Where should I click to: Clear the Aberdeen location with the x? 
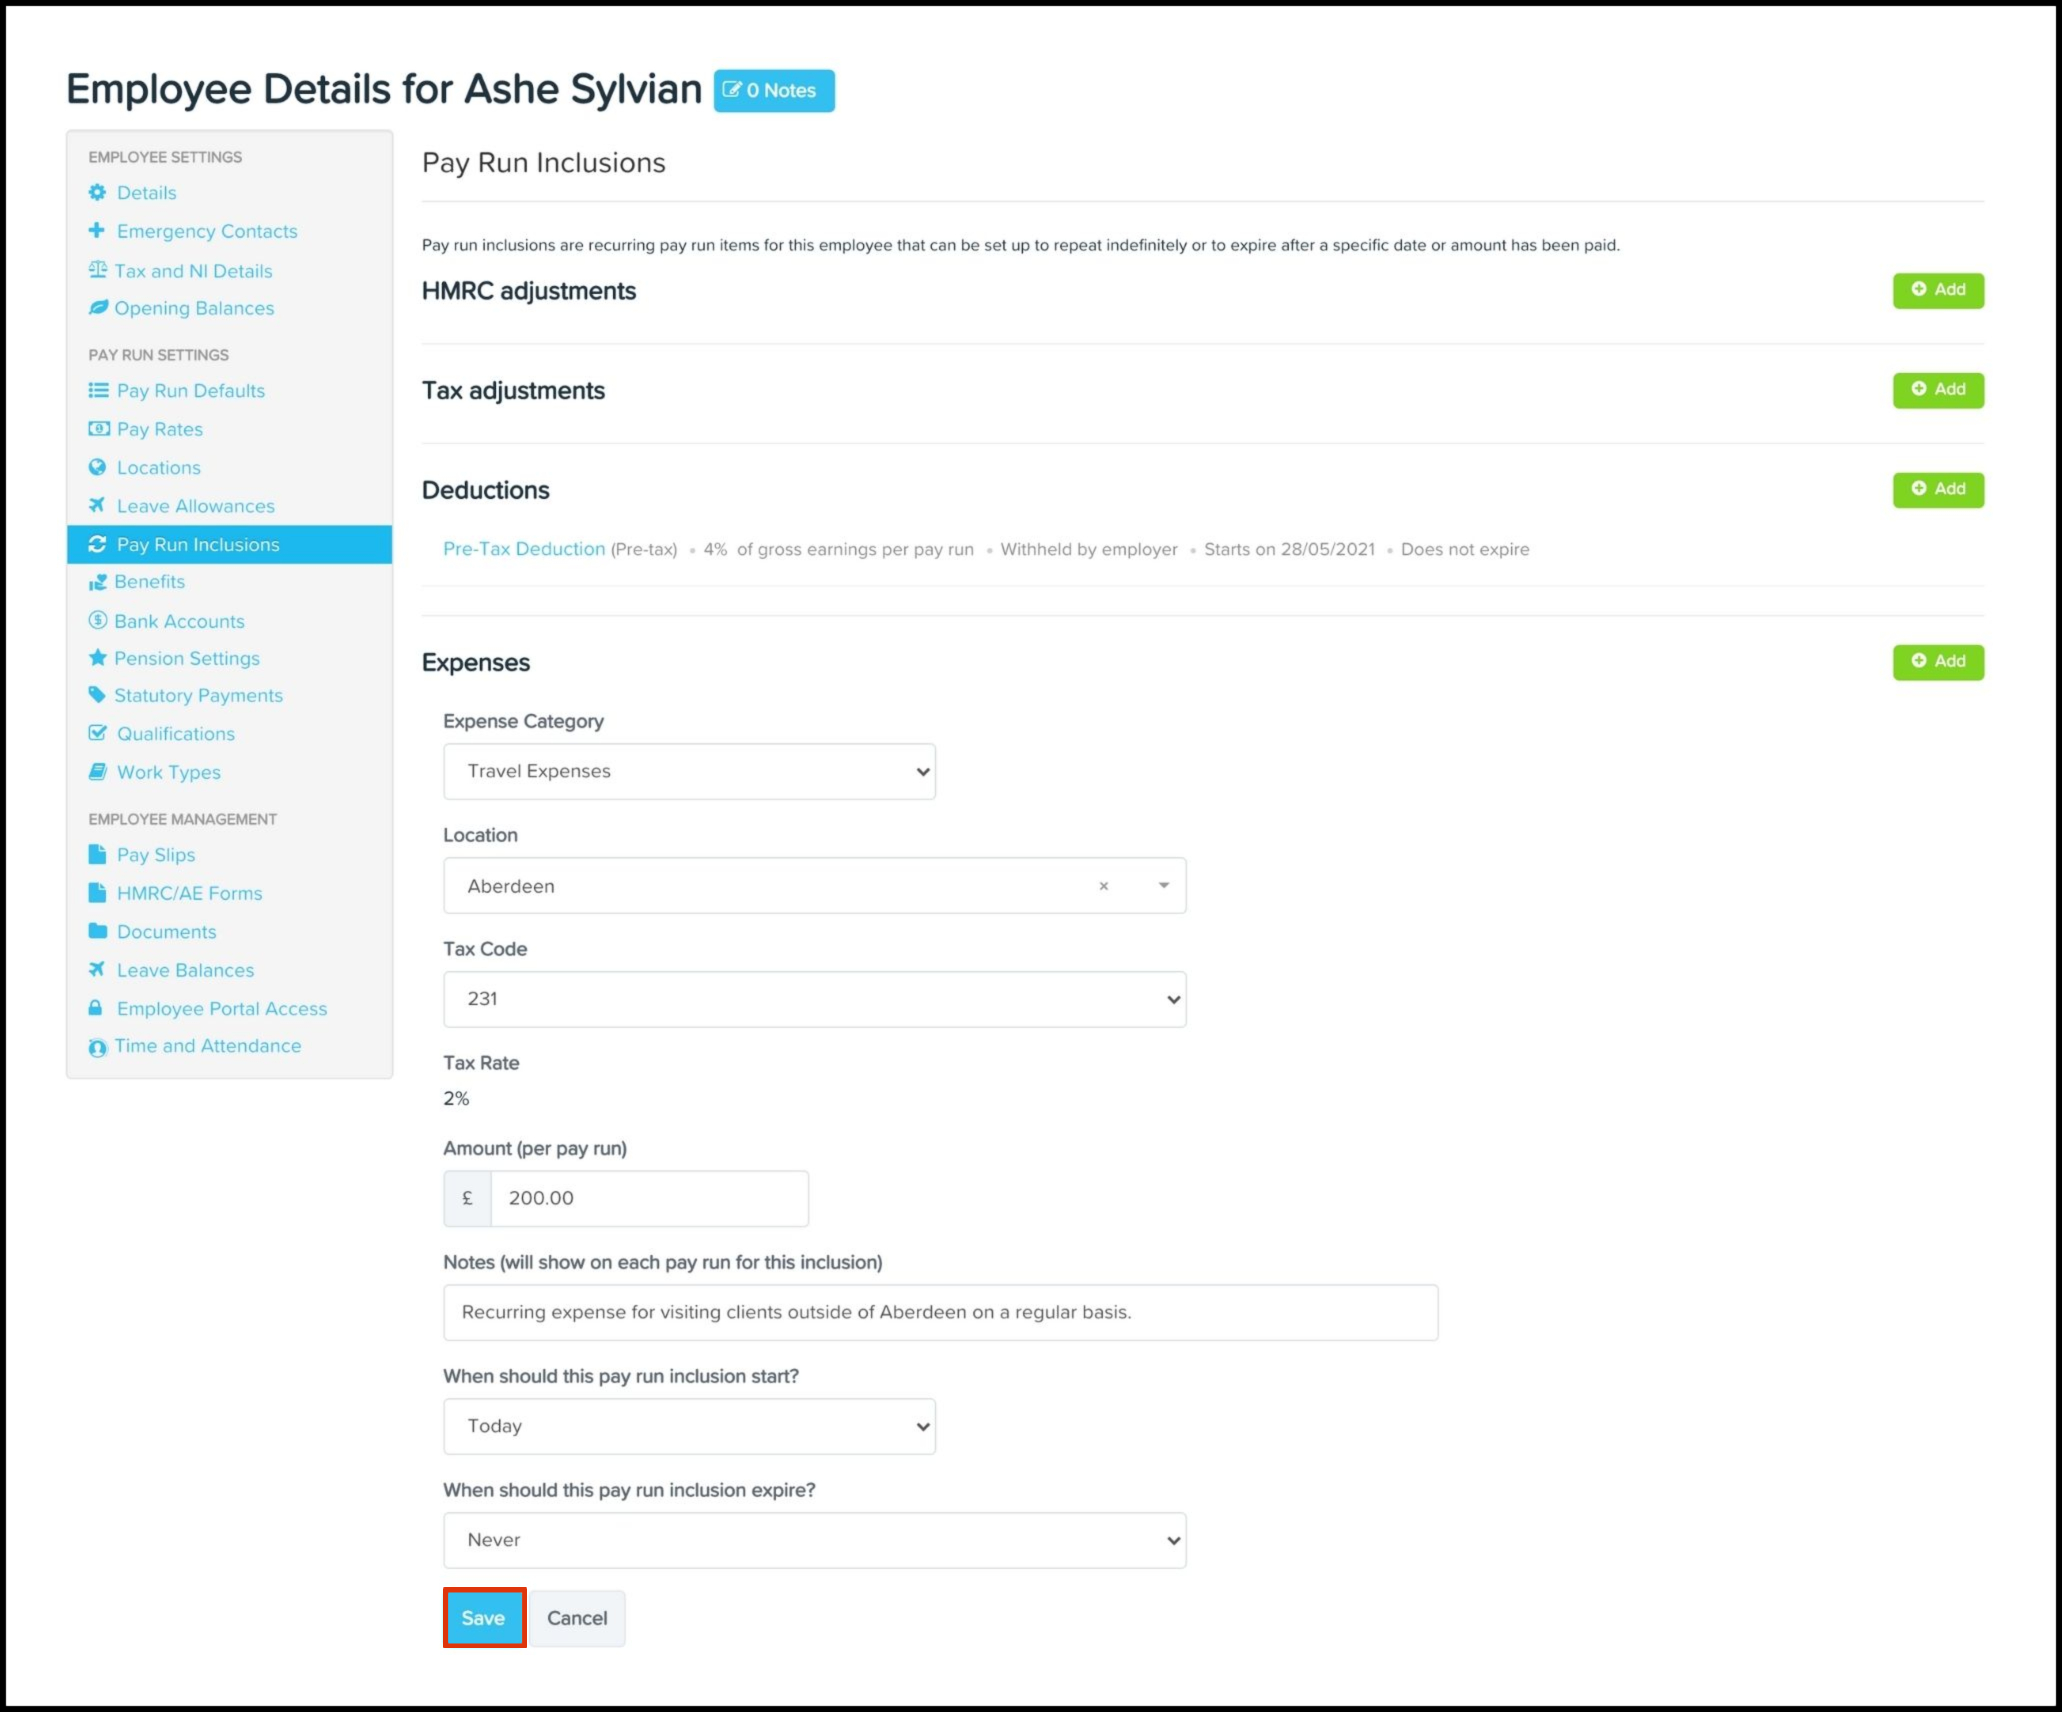tap(1103, 886)
